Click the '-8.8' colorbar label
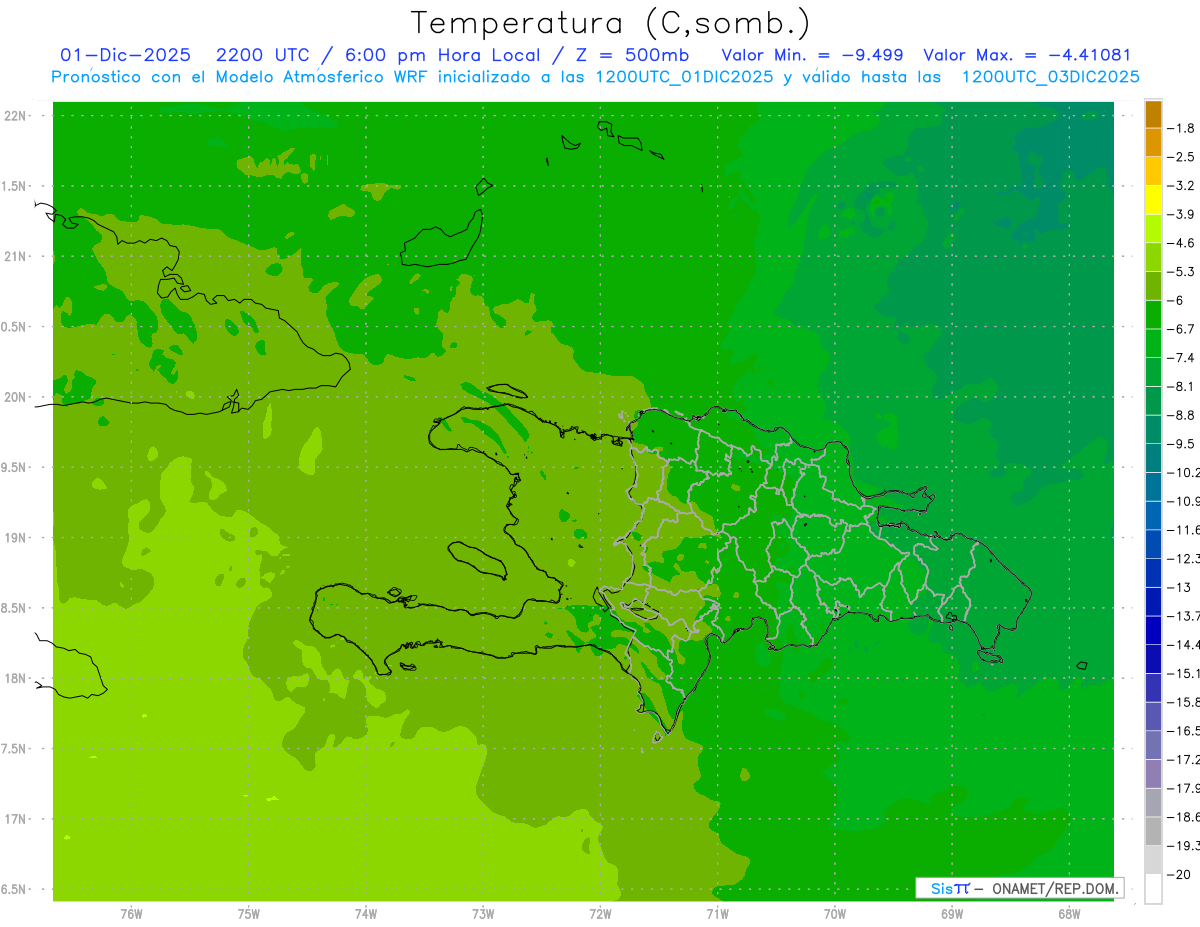Image resolution: width=1200 pixels, height=927 pixels. [x=1181, y=415]
